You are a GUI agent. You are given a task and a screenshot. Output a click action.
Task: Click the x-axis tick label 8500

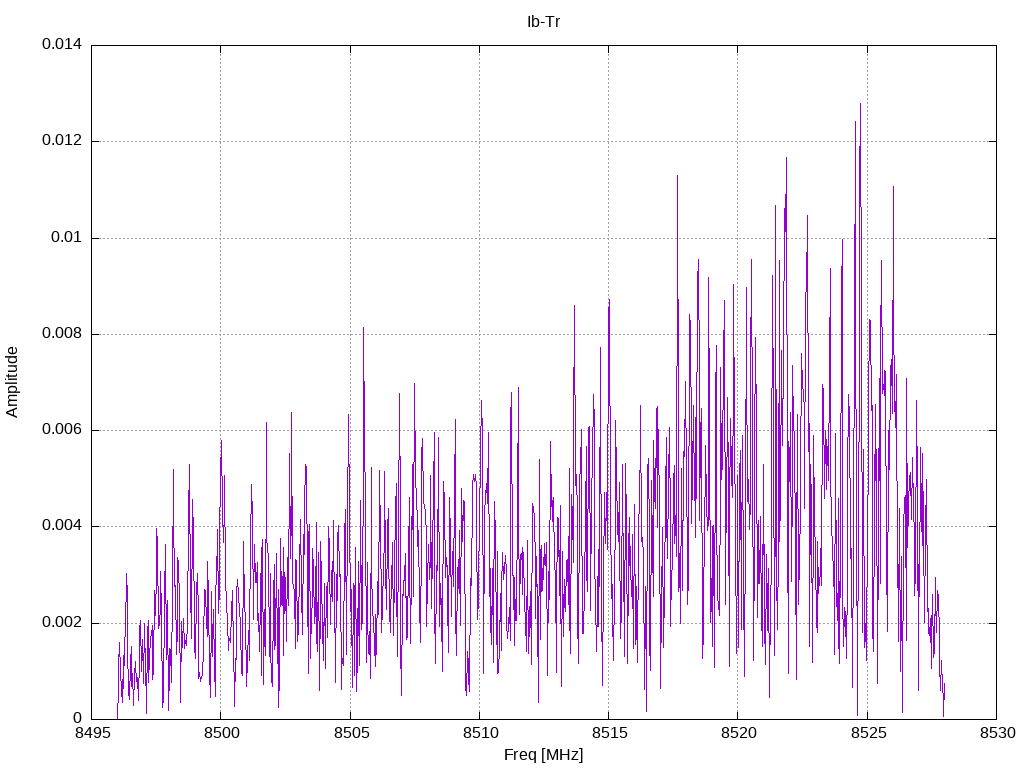pyautogui.click(x=221, y=733)
